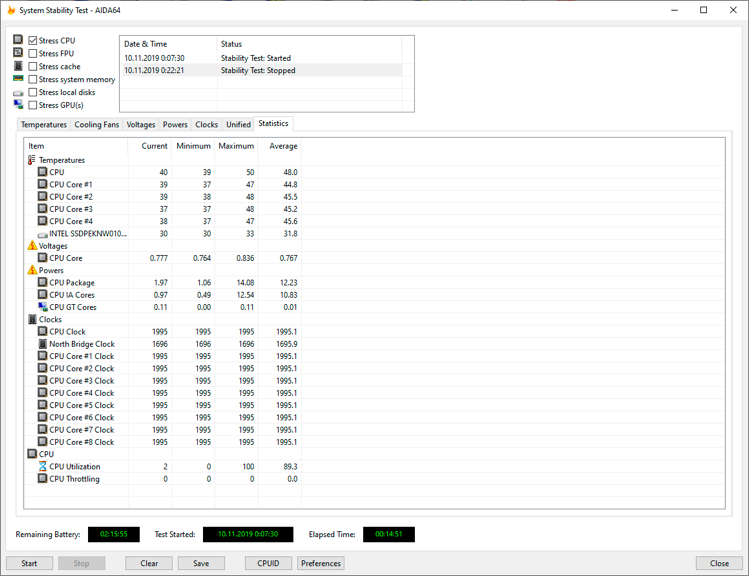Click the North Bridge Clock chip icon
This screenshot has width=749, height=576.
(x=43, y=344)
